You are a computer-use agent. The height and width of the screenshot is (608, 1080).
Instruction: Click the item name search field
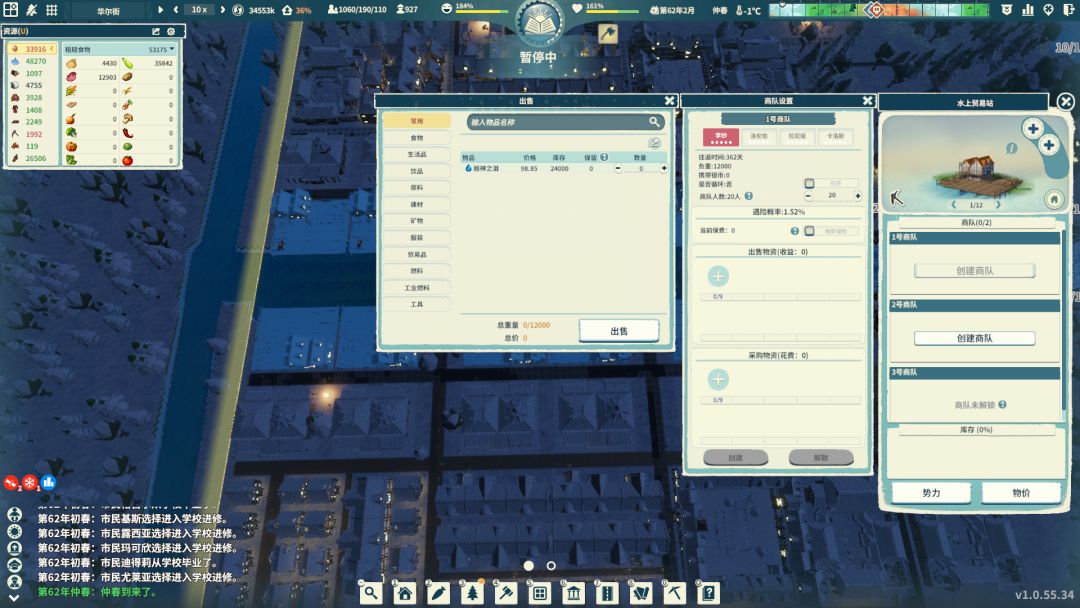(x=565, y=122)
